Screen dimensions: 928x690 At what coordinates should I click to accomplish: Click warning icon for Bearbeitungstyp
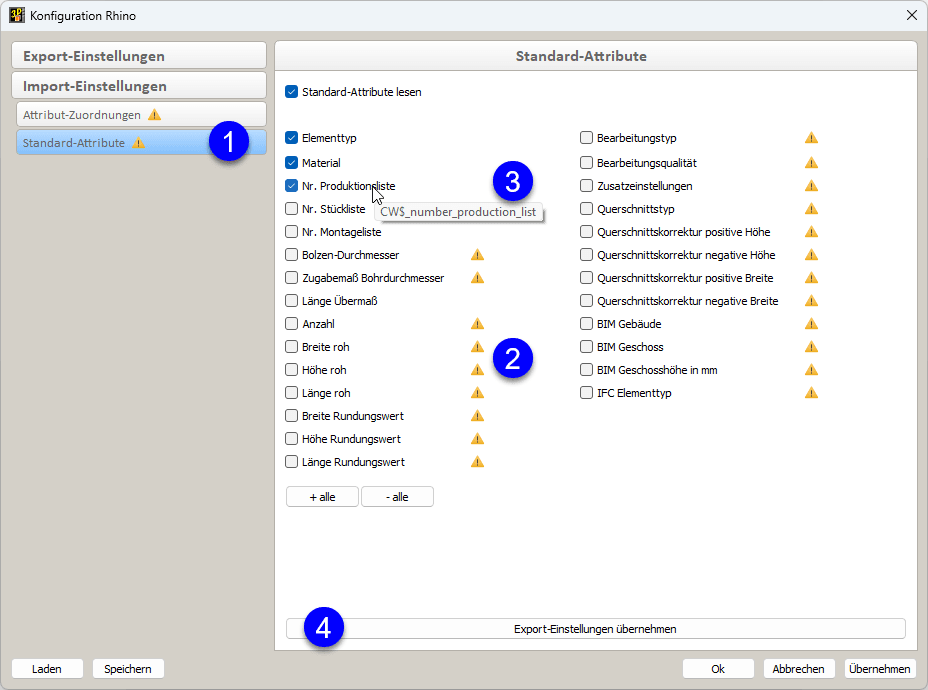coord(811,138)
